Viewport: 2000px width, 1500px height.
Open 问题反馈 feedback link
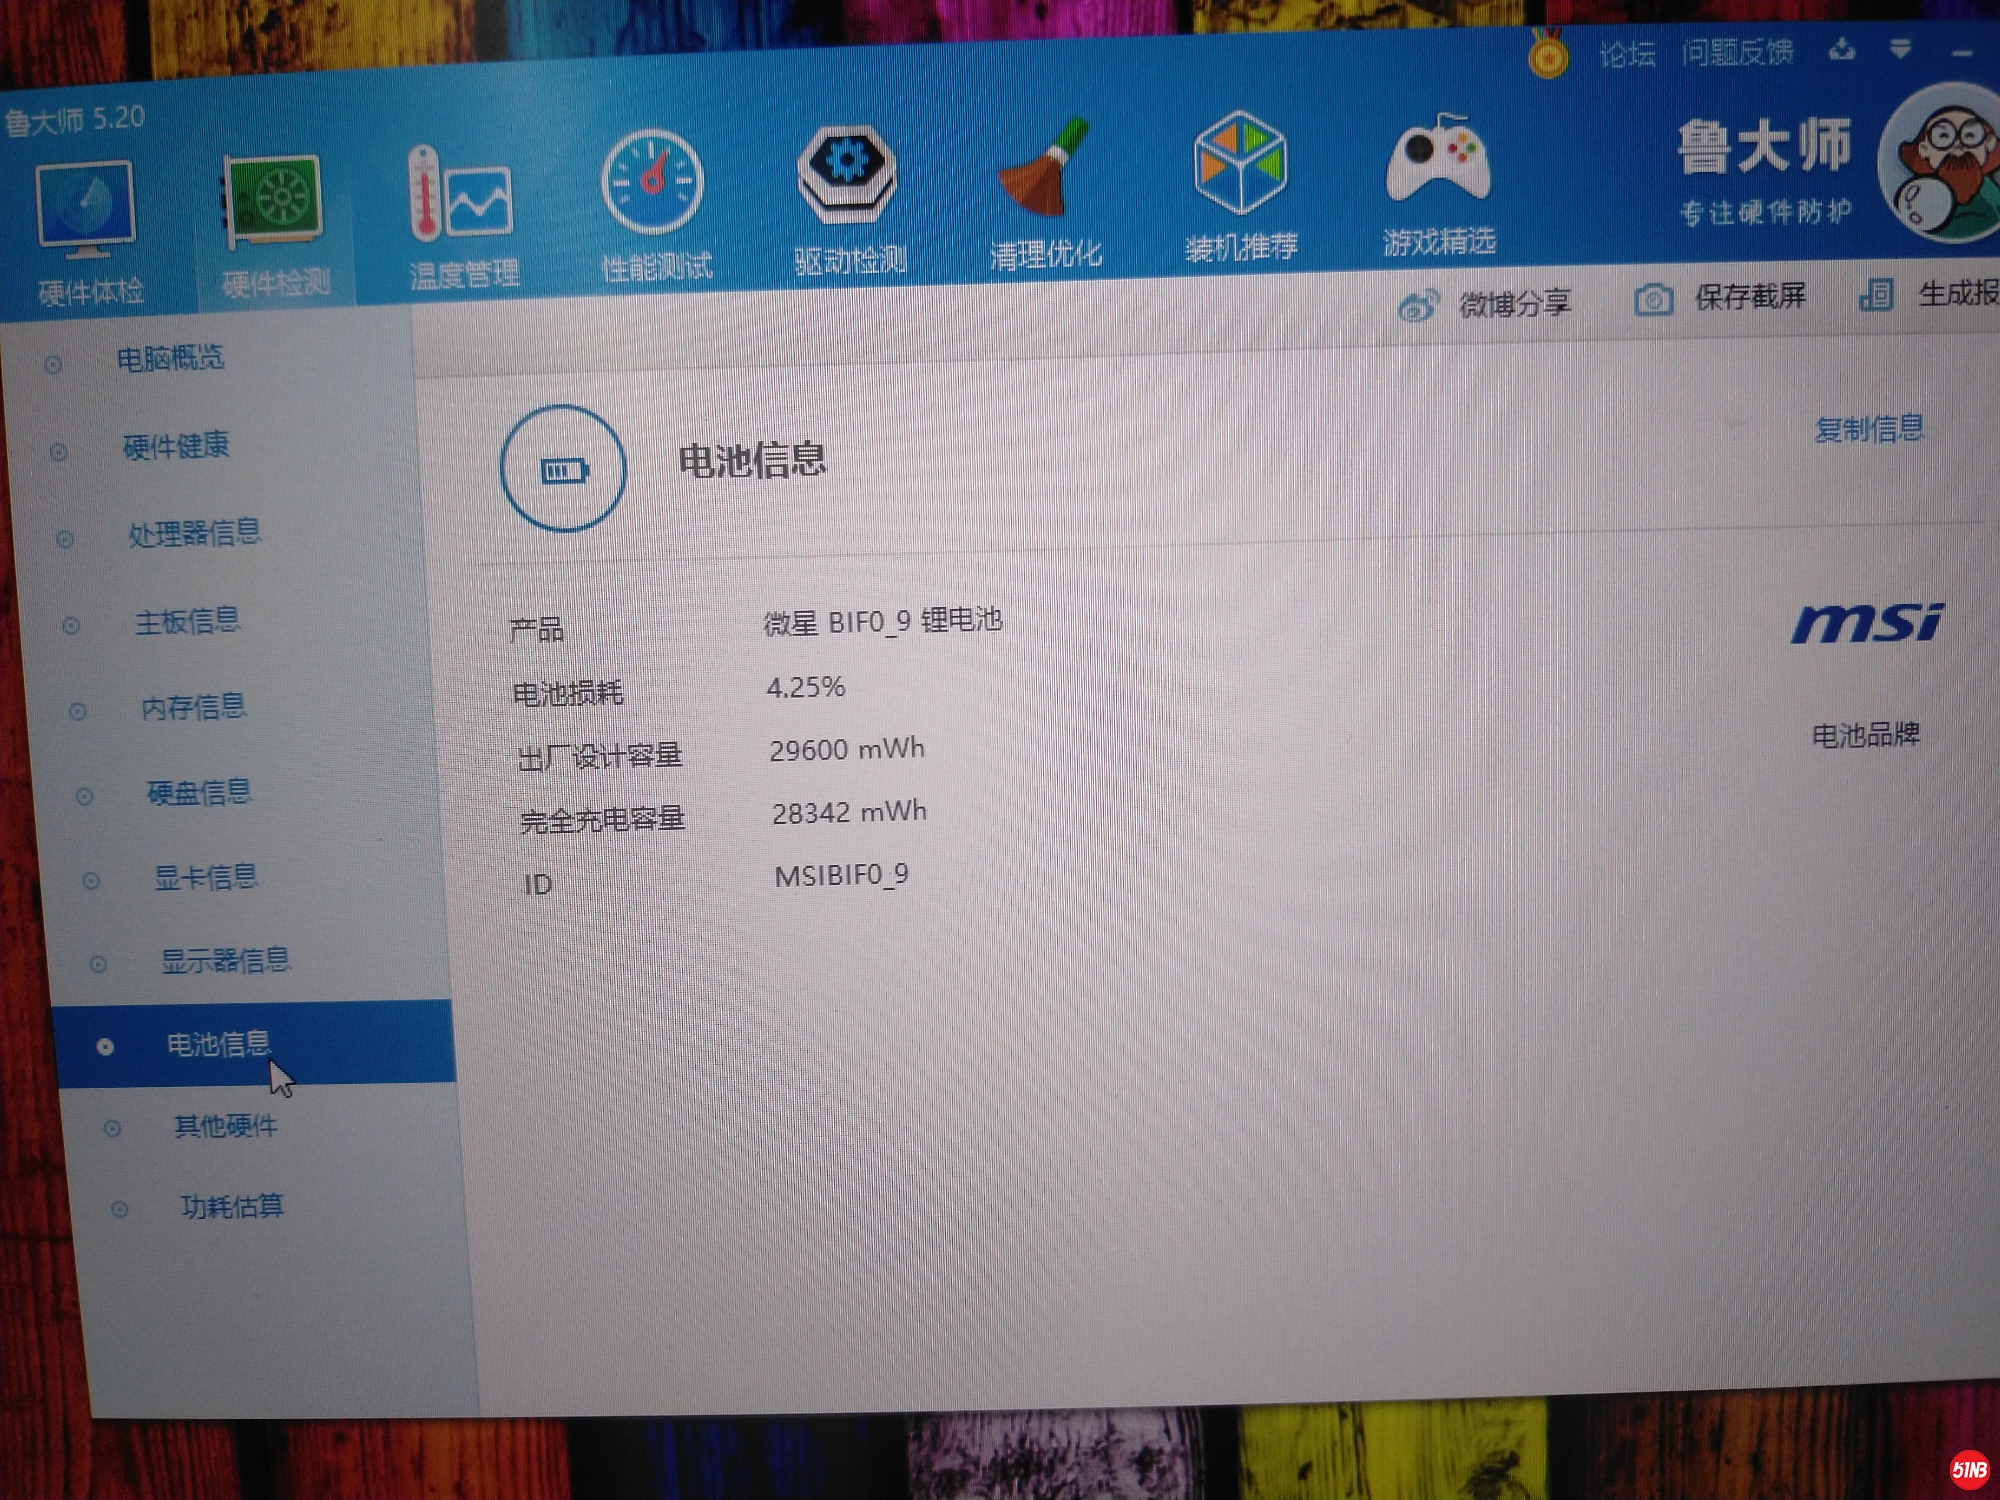coord(1737,52)
